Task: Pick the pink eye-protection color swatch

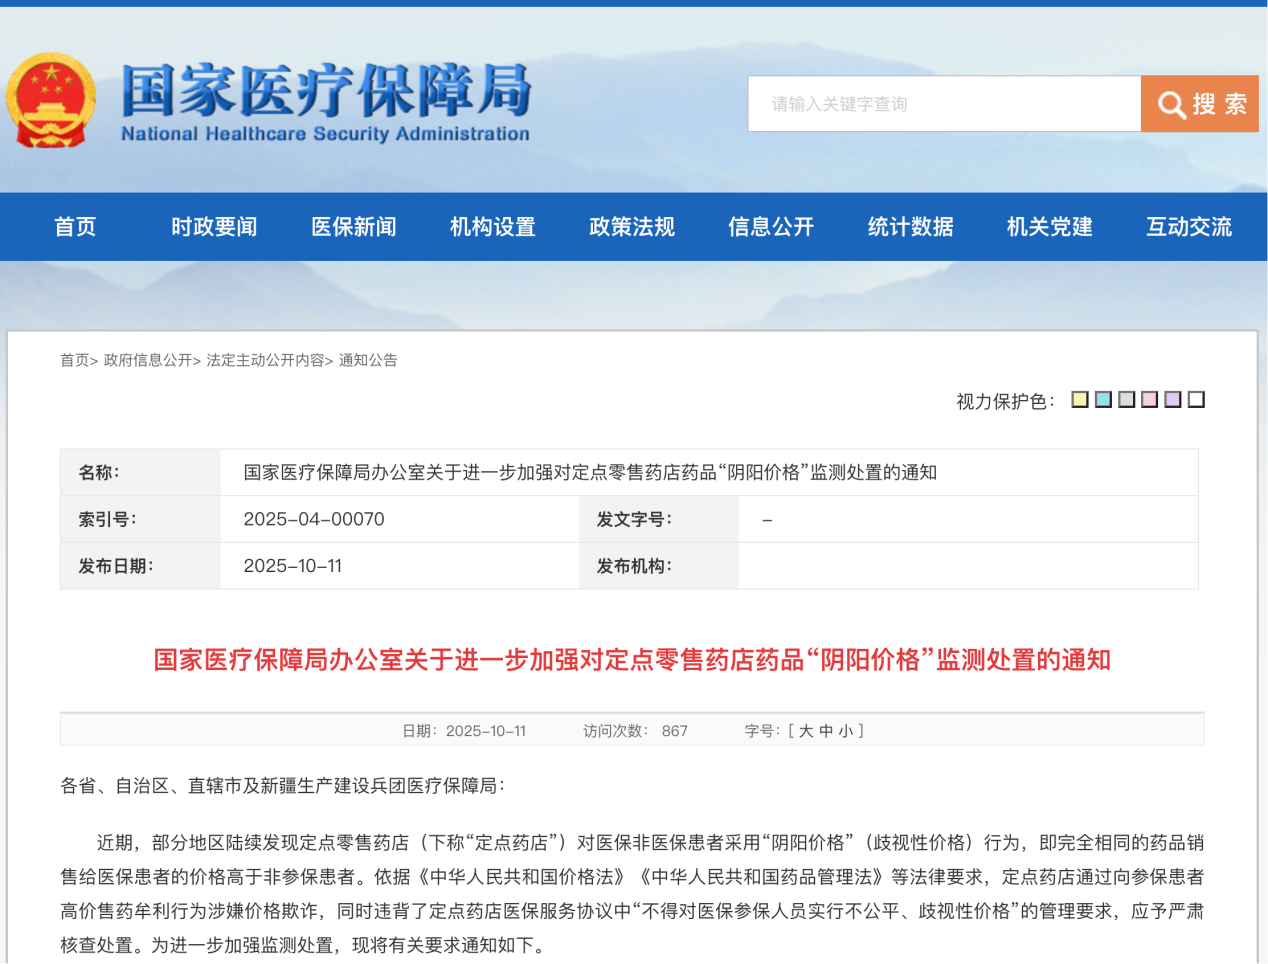Action: 1150,400
